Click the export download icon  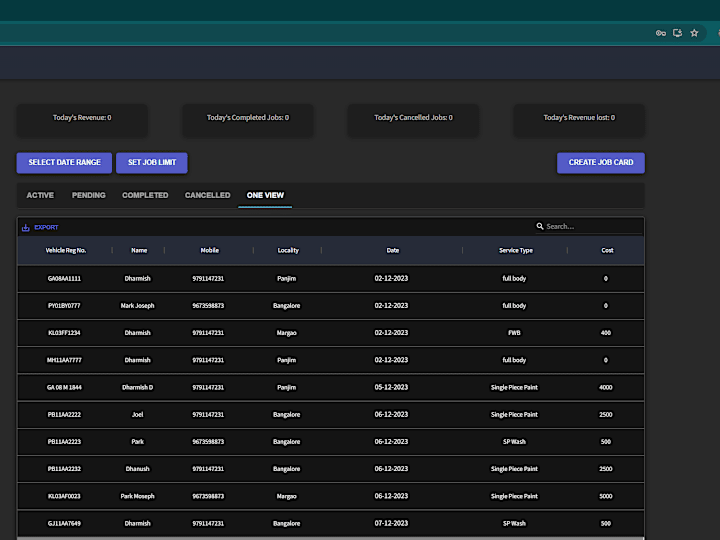click(26, 227)
